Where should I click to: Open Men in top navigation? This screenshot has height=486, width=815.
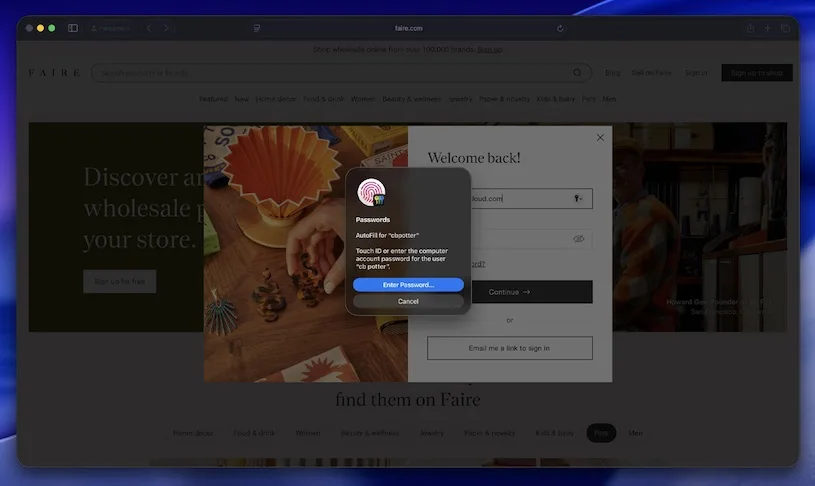point(609,99)
